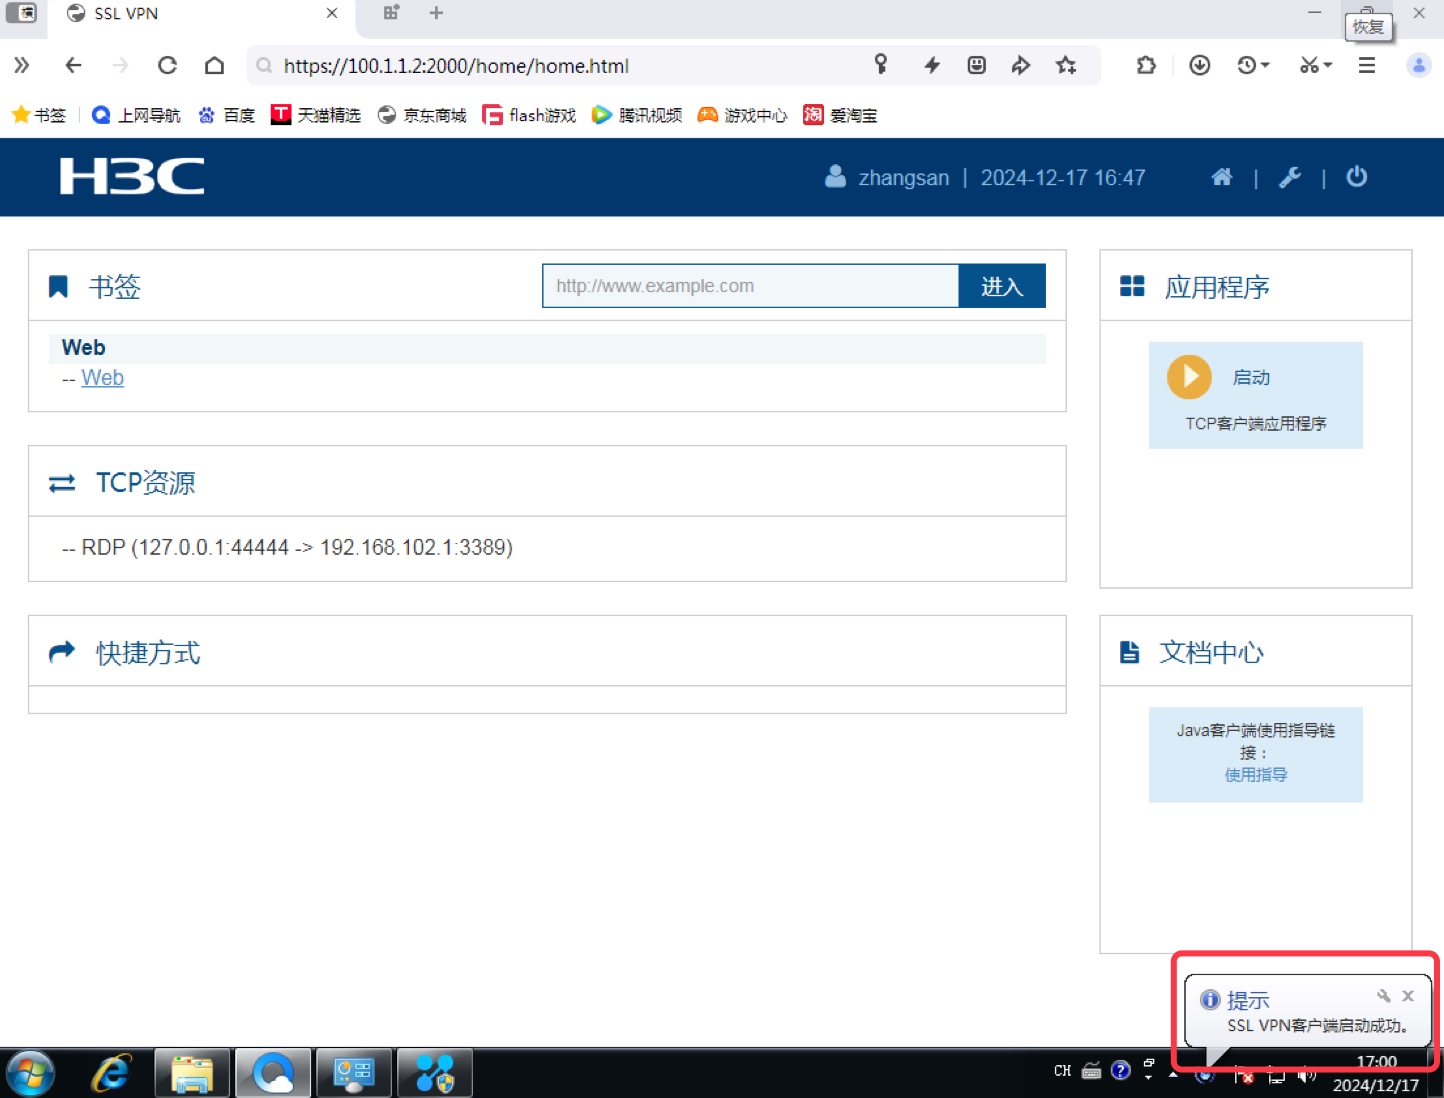Open the control panel taskbar icon
1444x1098 pixels.
(354, 1074)
